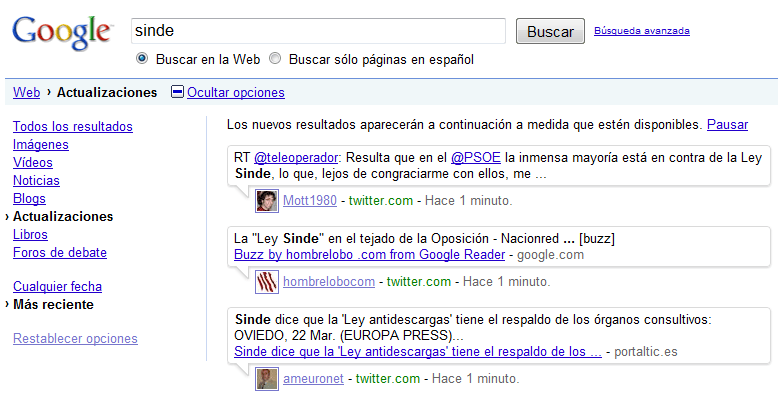
Task: Switch to the Noticias filter
Action: (36, 180)
